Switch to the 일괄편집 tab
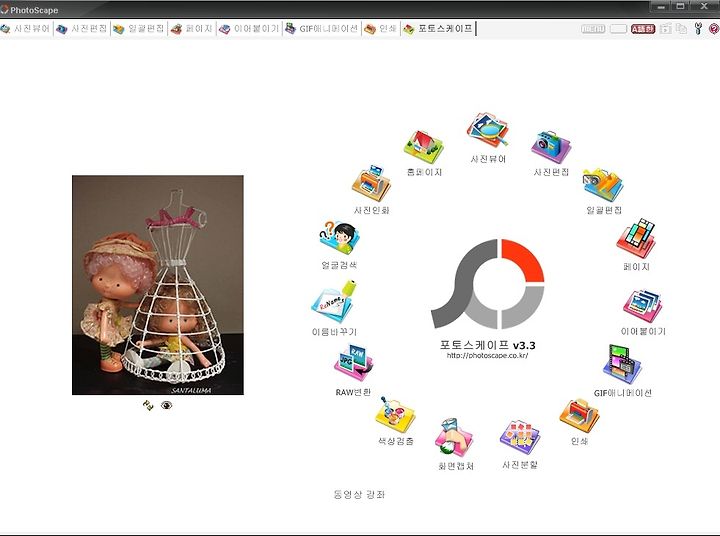The width and height of the screenshot is (720, 536). (x=139, y=29)
